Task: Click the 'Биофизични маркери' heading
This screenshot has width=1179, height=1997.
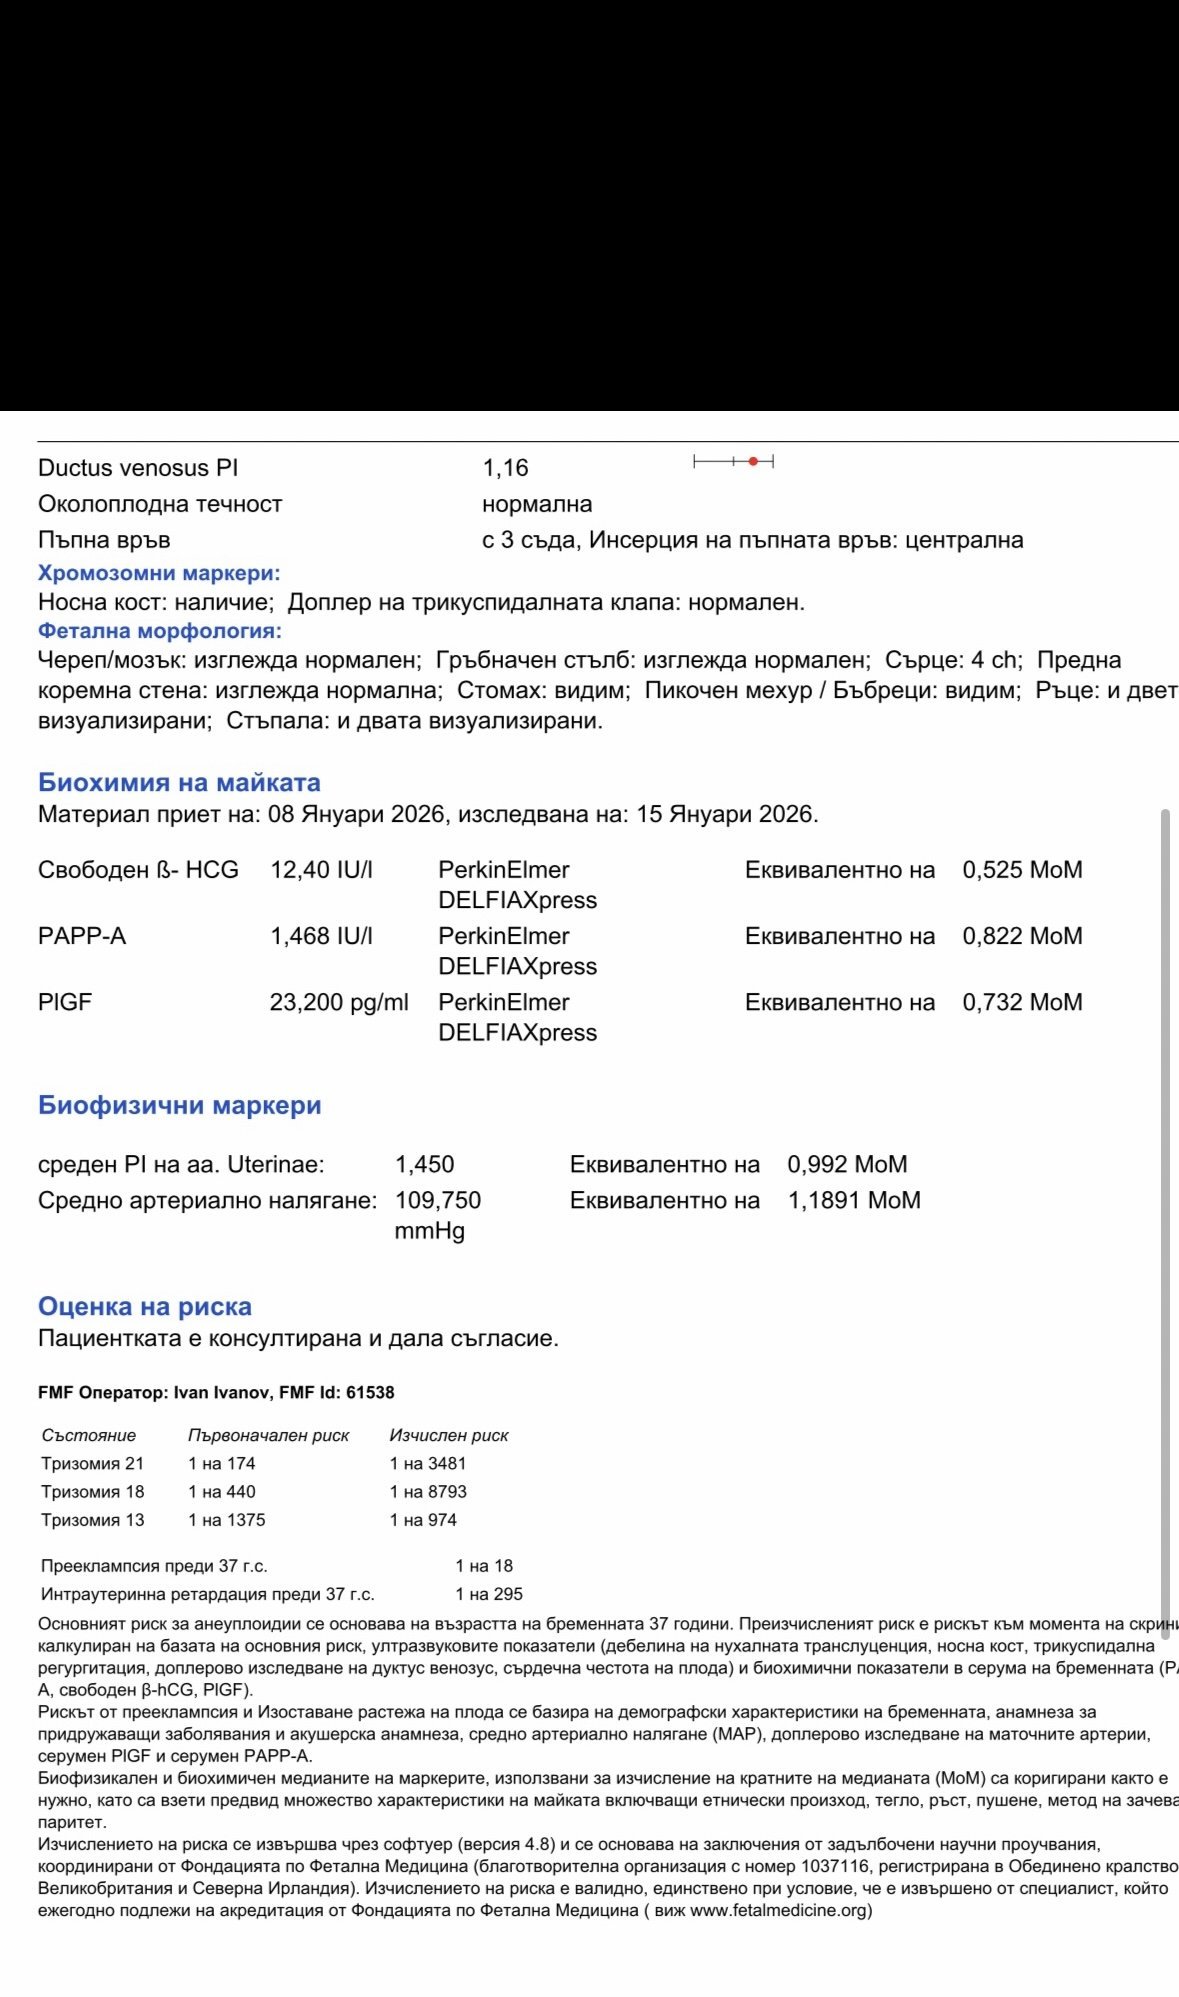Action: tap(179, 1105)
